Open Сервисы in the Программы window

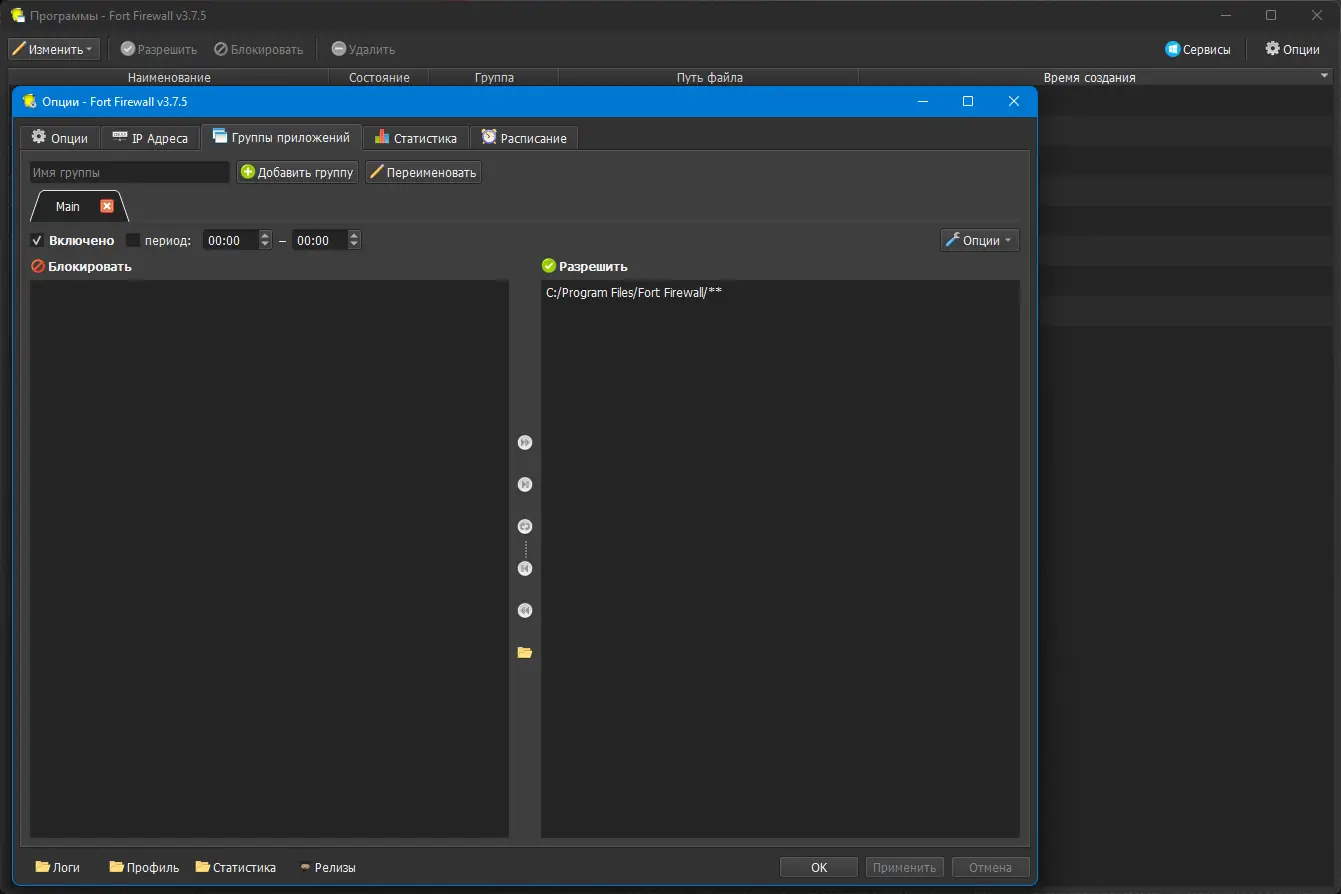(x=1198, y=49)
